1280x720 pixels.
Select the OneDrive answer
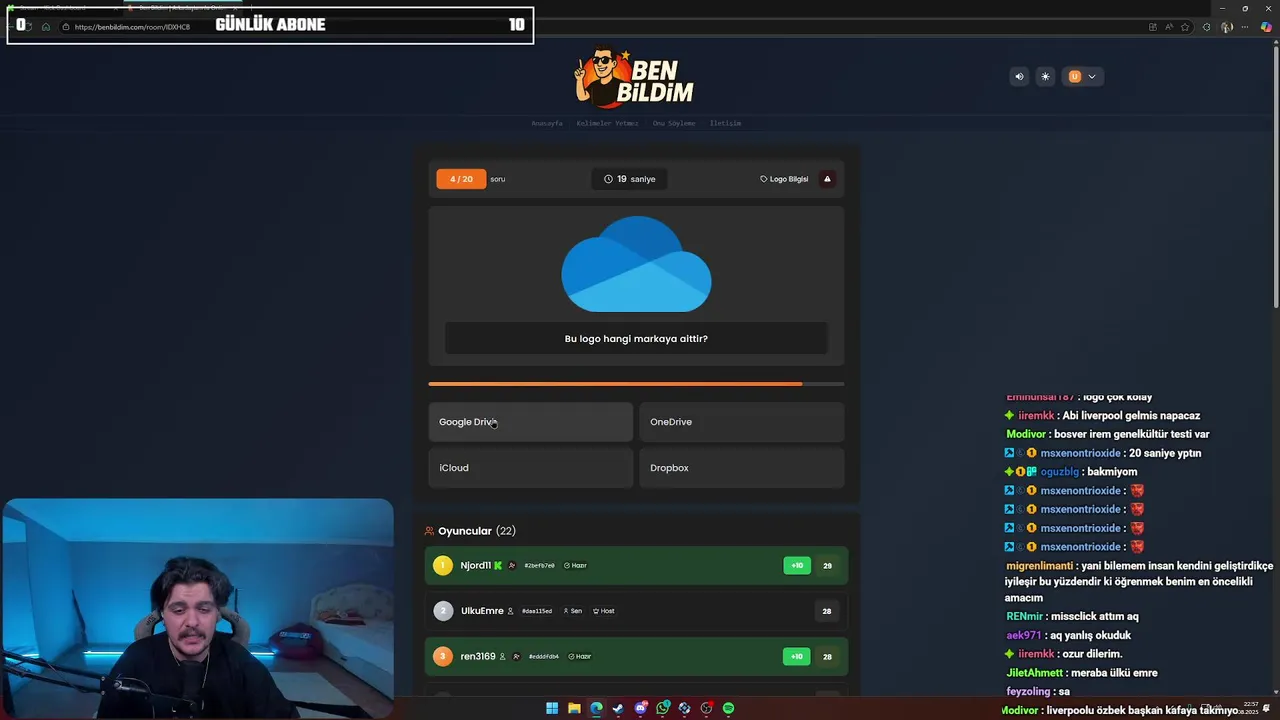coord(742,422)
